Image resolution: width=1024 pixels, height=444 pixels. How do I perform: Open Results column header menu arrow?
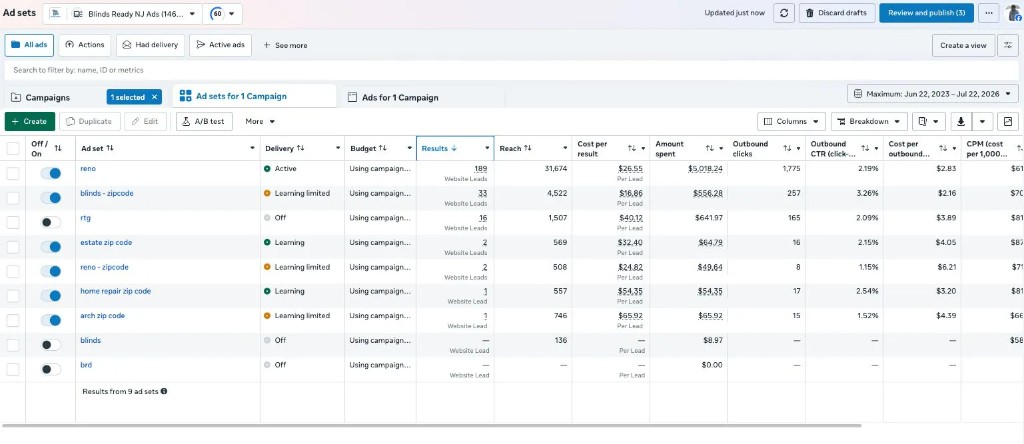[487, 148]
